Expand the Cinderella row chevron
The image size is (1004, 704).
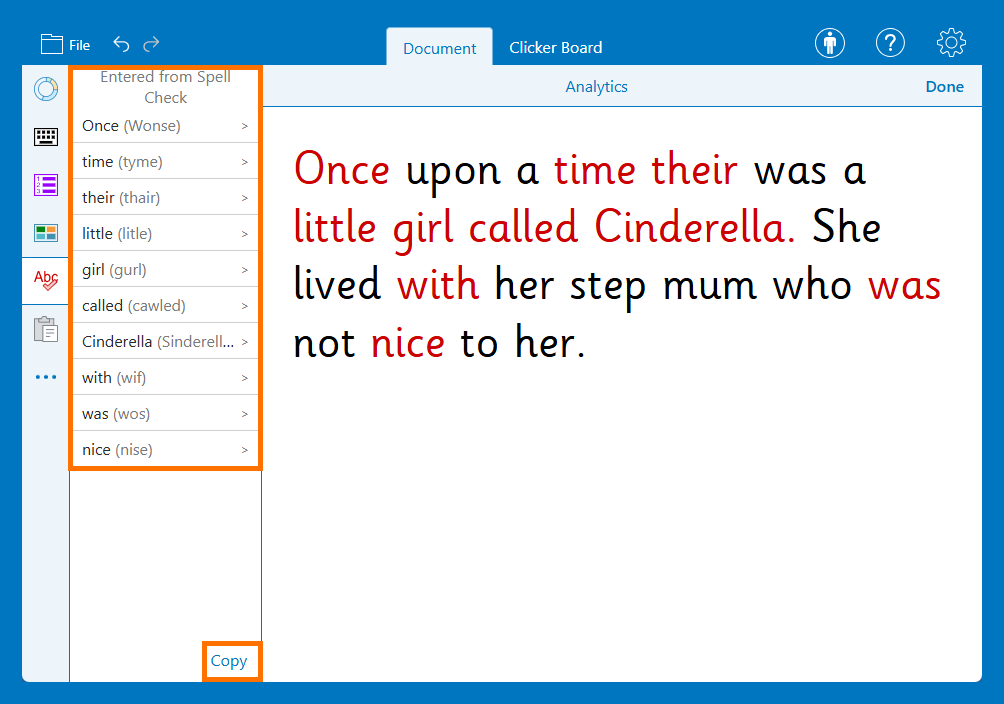point(245,342)
